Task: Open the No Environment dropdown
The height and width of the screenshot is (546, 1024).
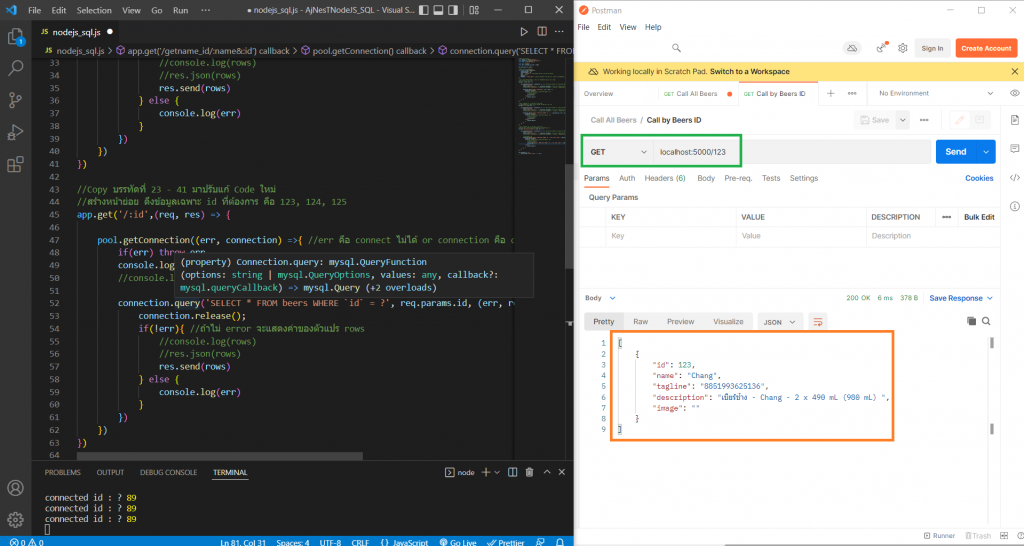Action: pyautogui.click(x=935, y=93)
